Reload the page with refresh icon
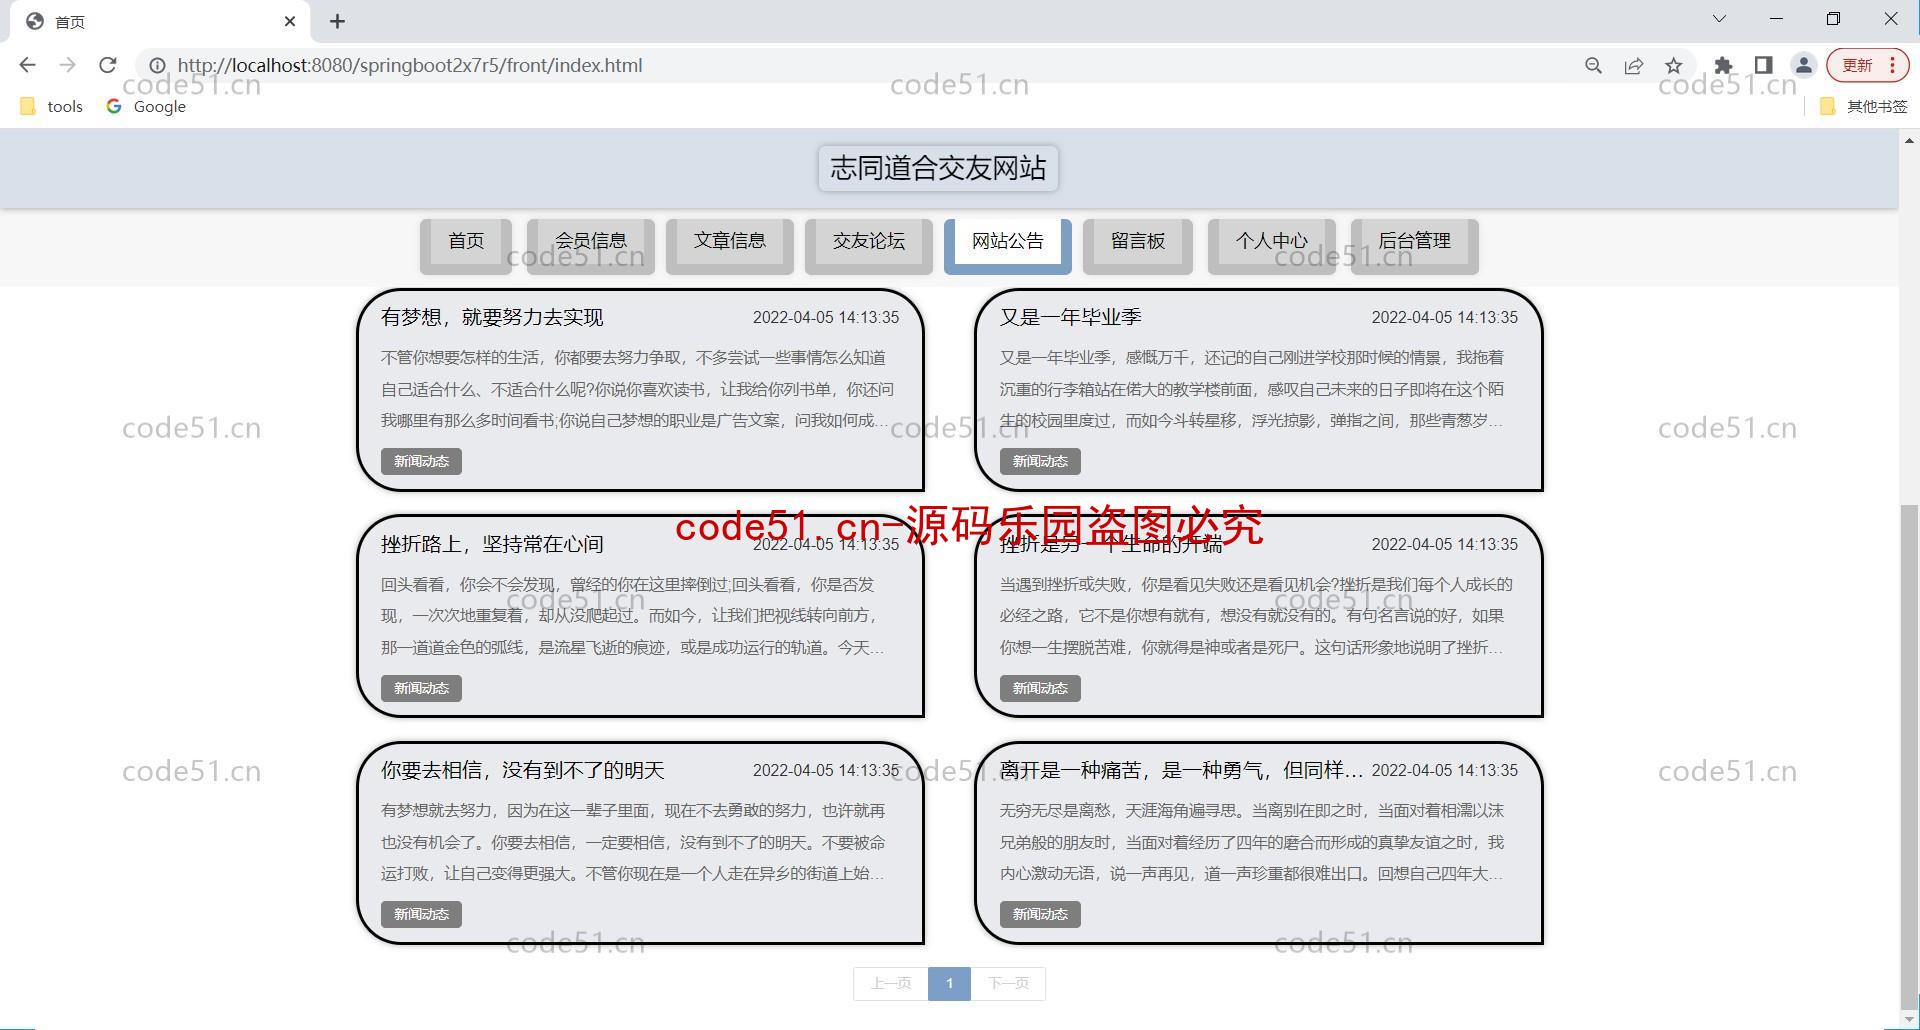 point(107,65)
